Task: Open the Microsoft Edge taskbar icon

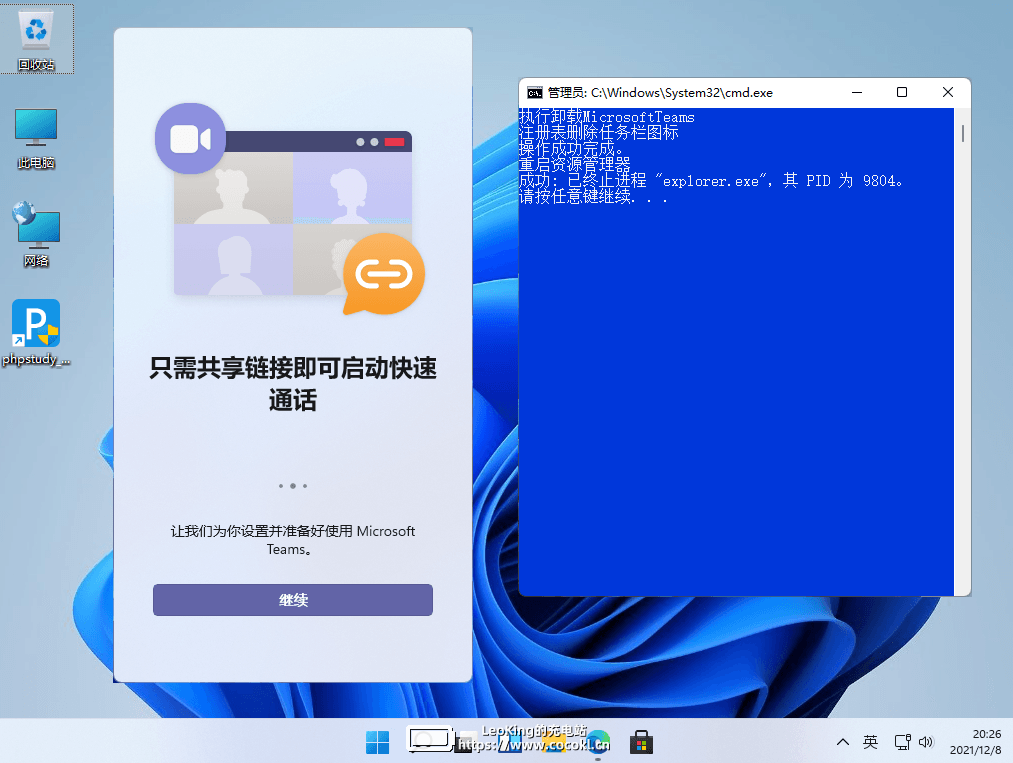Action: tap(598, 742)
